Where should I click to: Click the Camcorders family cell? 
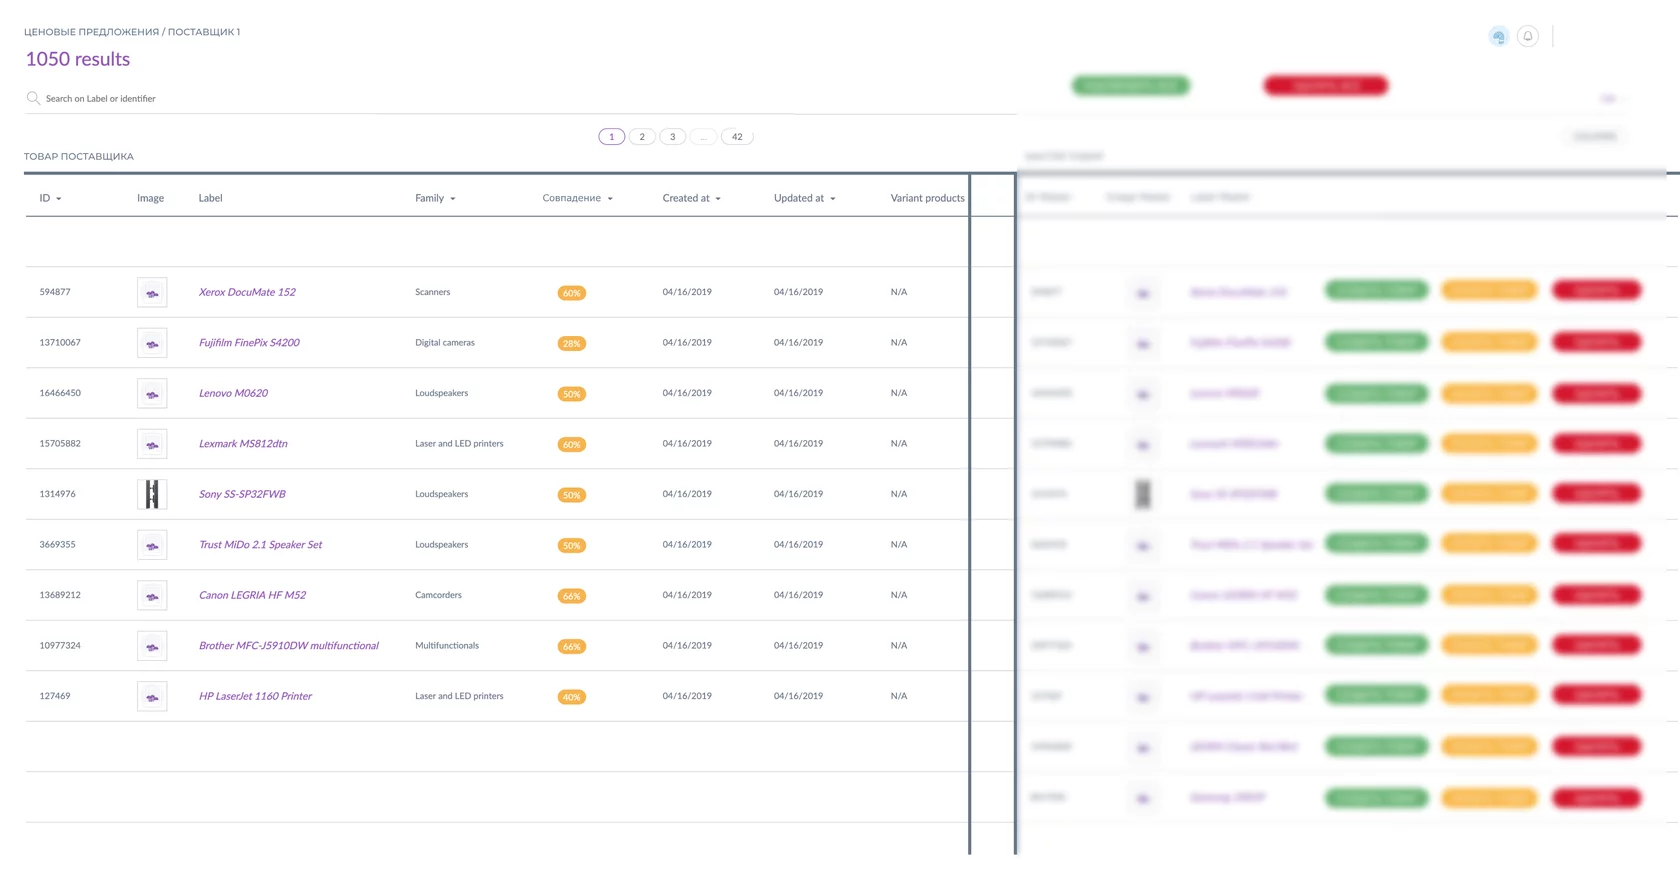(438, 595)
